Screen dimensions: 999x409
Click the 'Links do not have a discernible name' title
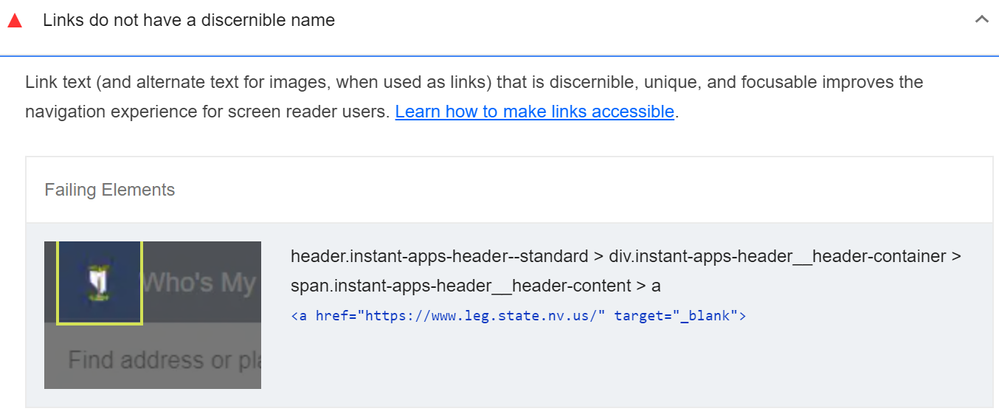[189, 20]
